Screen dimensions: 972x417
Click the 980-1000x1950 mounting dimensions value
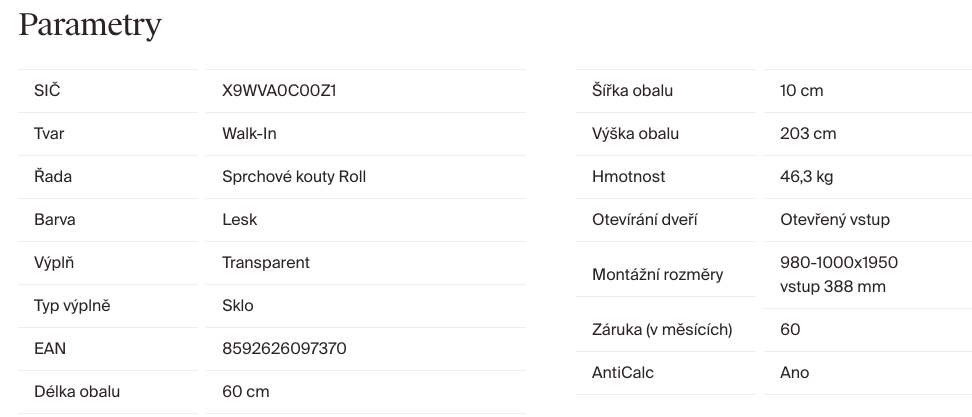838,263
